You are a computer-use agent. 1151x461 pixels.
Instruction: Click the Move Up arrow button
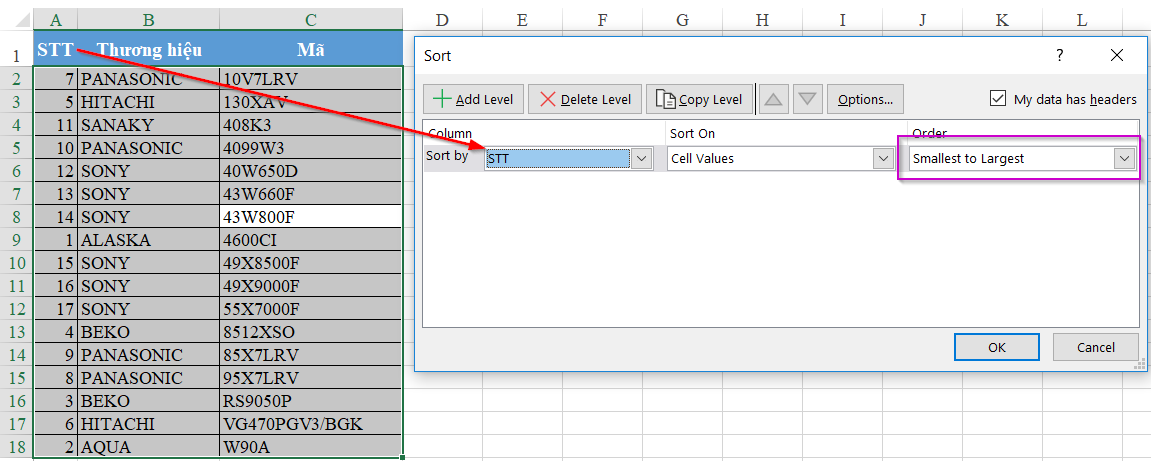(774, 99)
